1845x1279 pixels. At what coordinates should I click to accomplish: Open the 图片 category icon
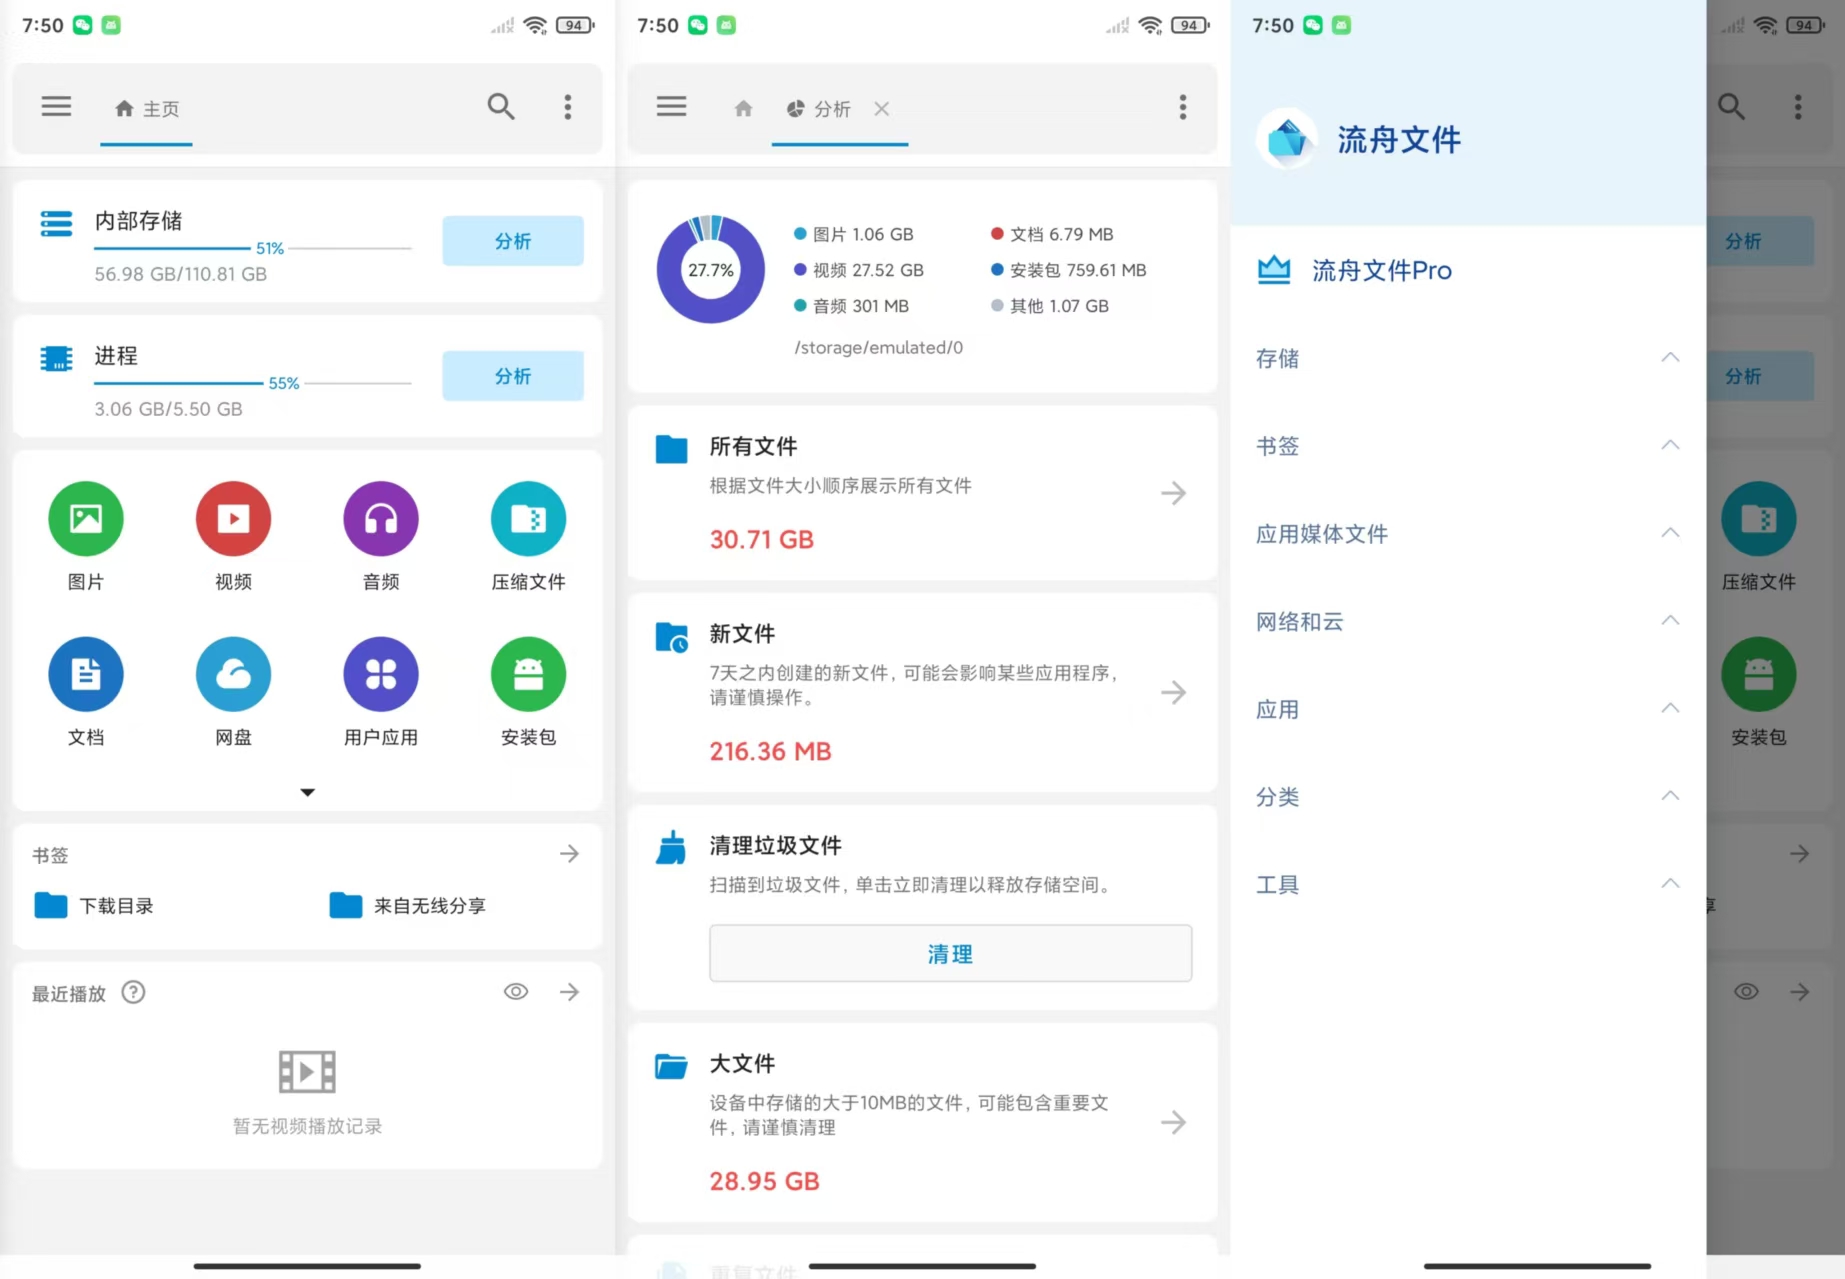(x=85, y=519)
